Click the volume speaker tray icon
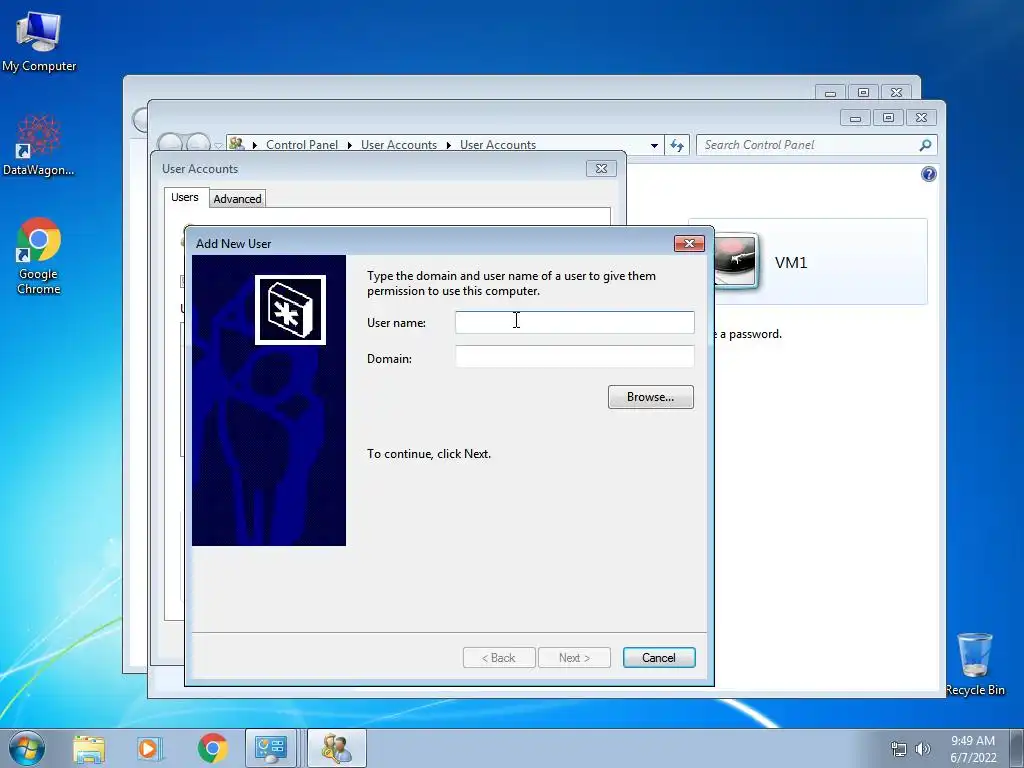This screenshot has width=1024, height=768. pos(922,749)
